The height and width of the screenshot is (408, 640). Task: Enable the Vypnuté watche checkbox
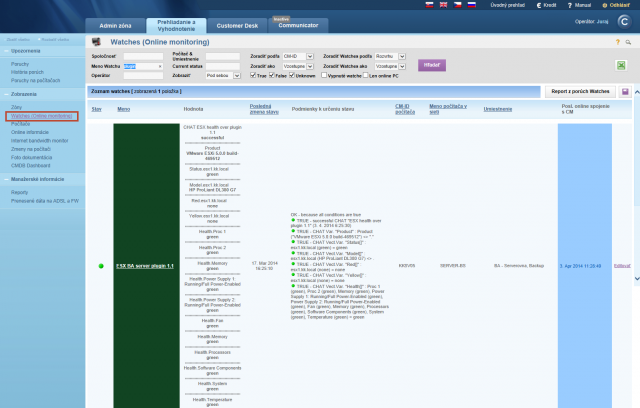[324, 75]
